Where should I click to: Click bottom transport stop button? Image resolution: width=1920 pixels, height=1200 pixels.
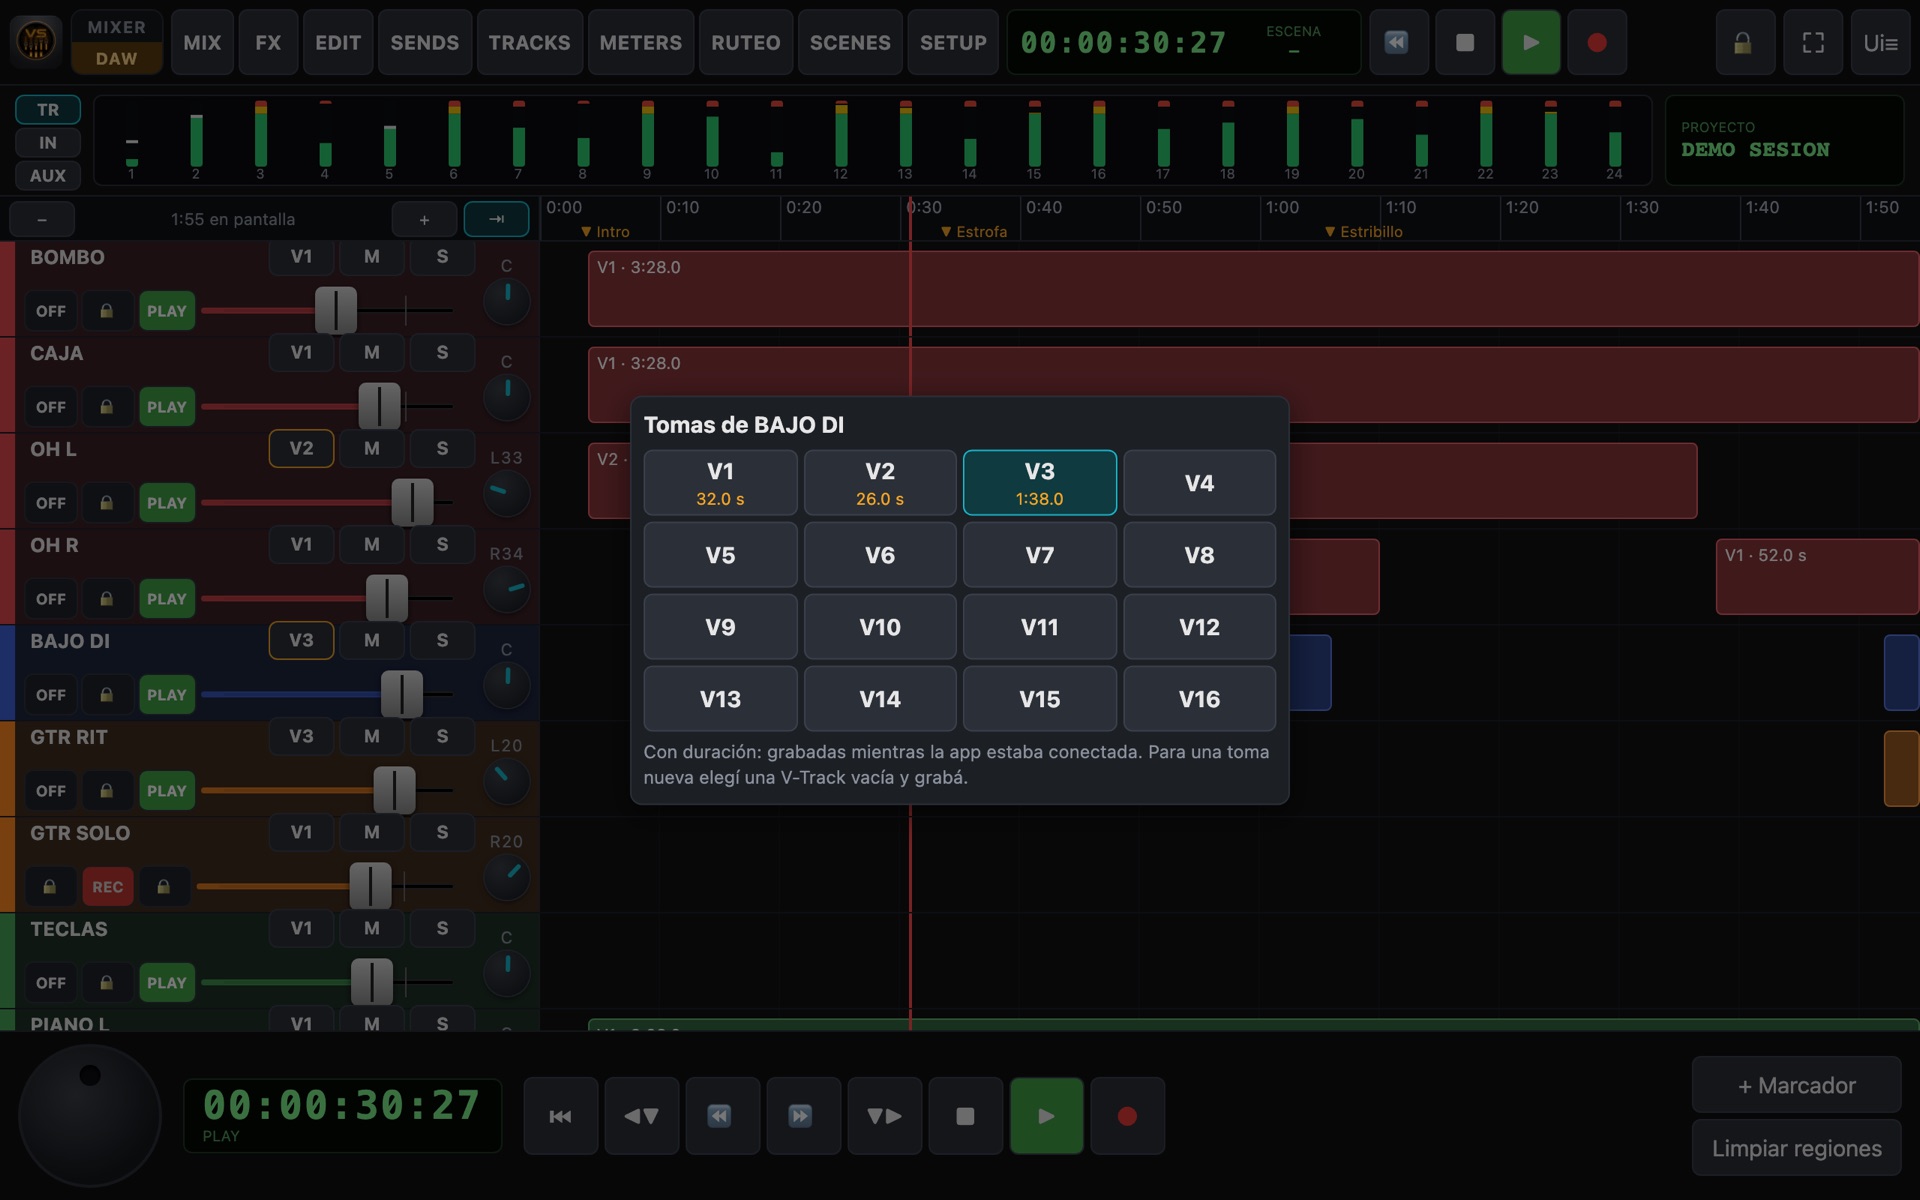click(x=965, y=1116)
